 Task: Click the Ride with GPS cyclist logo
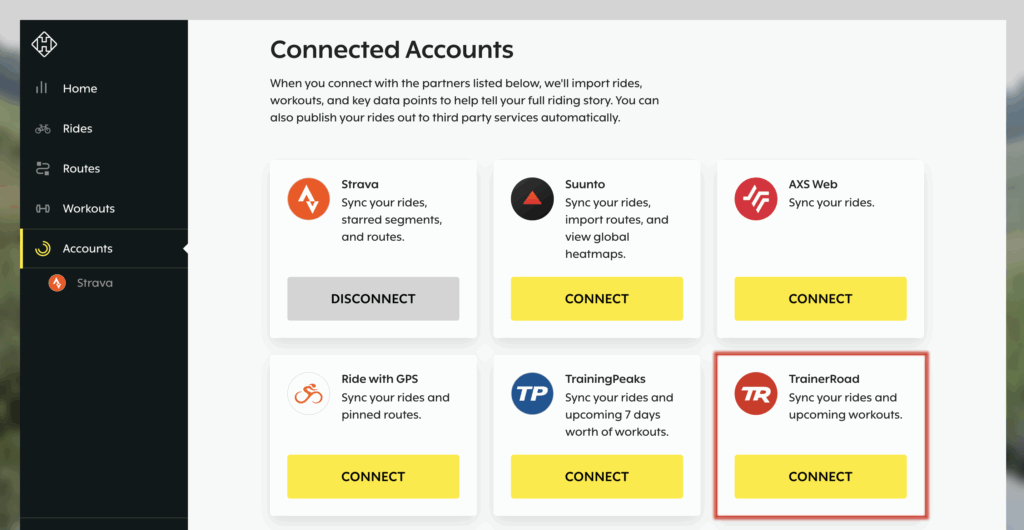pyautogui.click(x=309, y=394)
